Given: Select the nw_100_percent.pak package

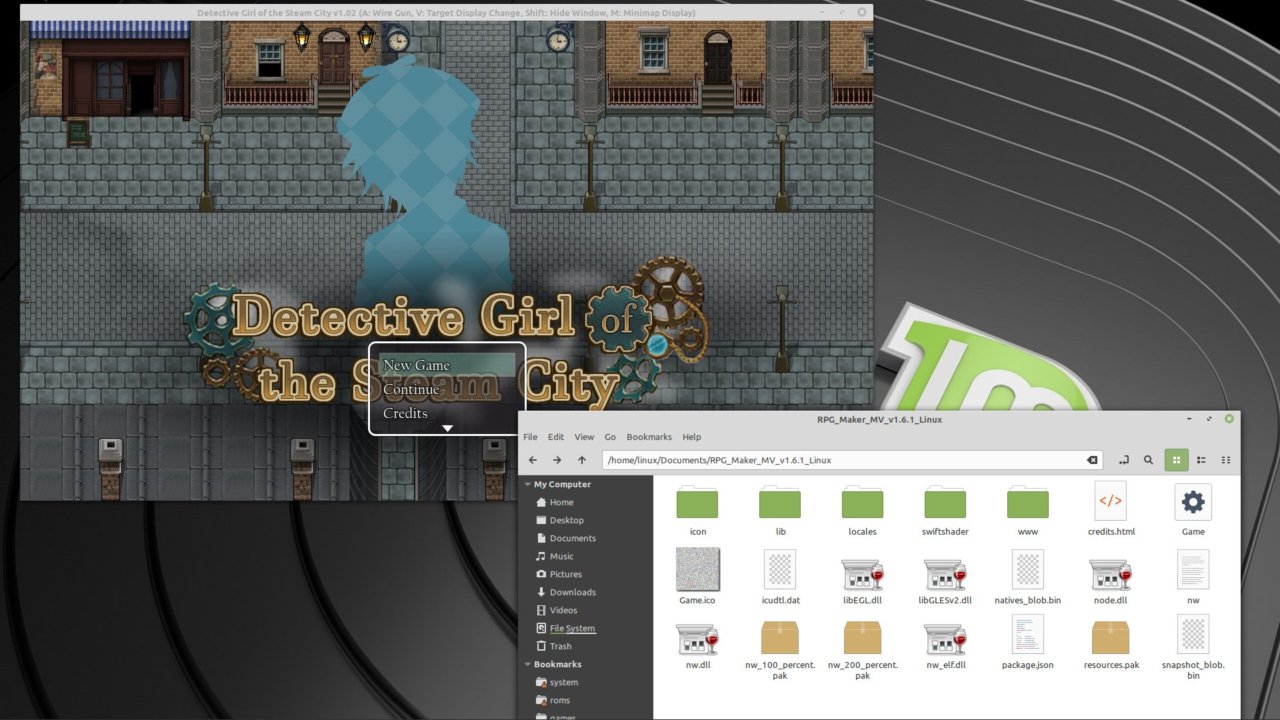Looking at the screenshot, I should 780,638.
